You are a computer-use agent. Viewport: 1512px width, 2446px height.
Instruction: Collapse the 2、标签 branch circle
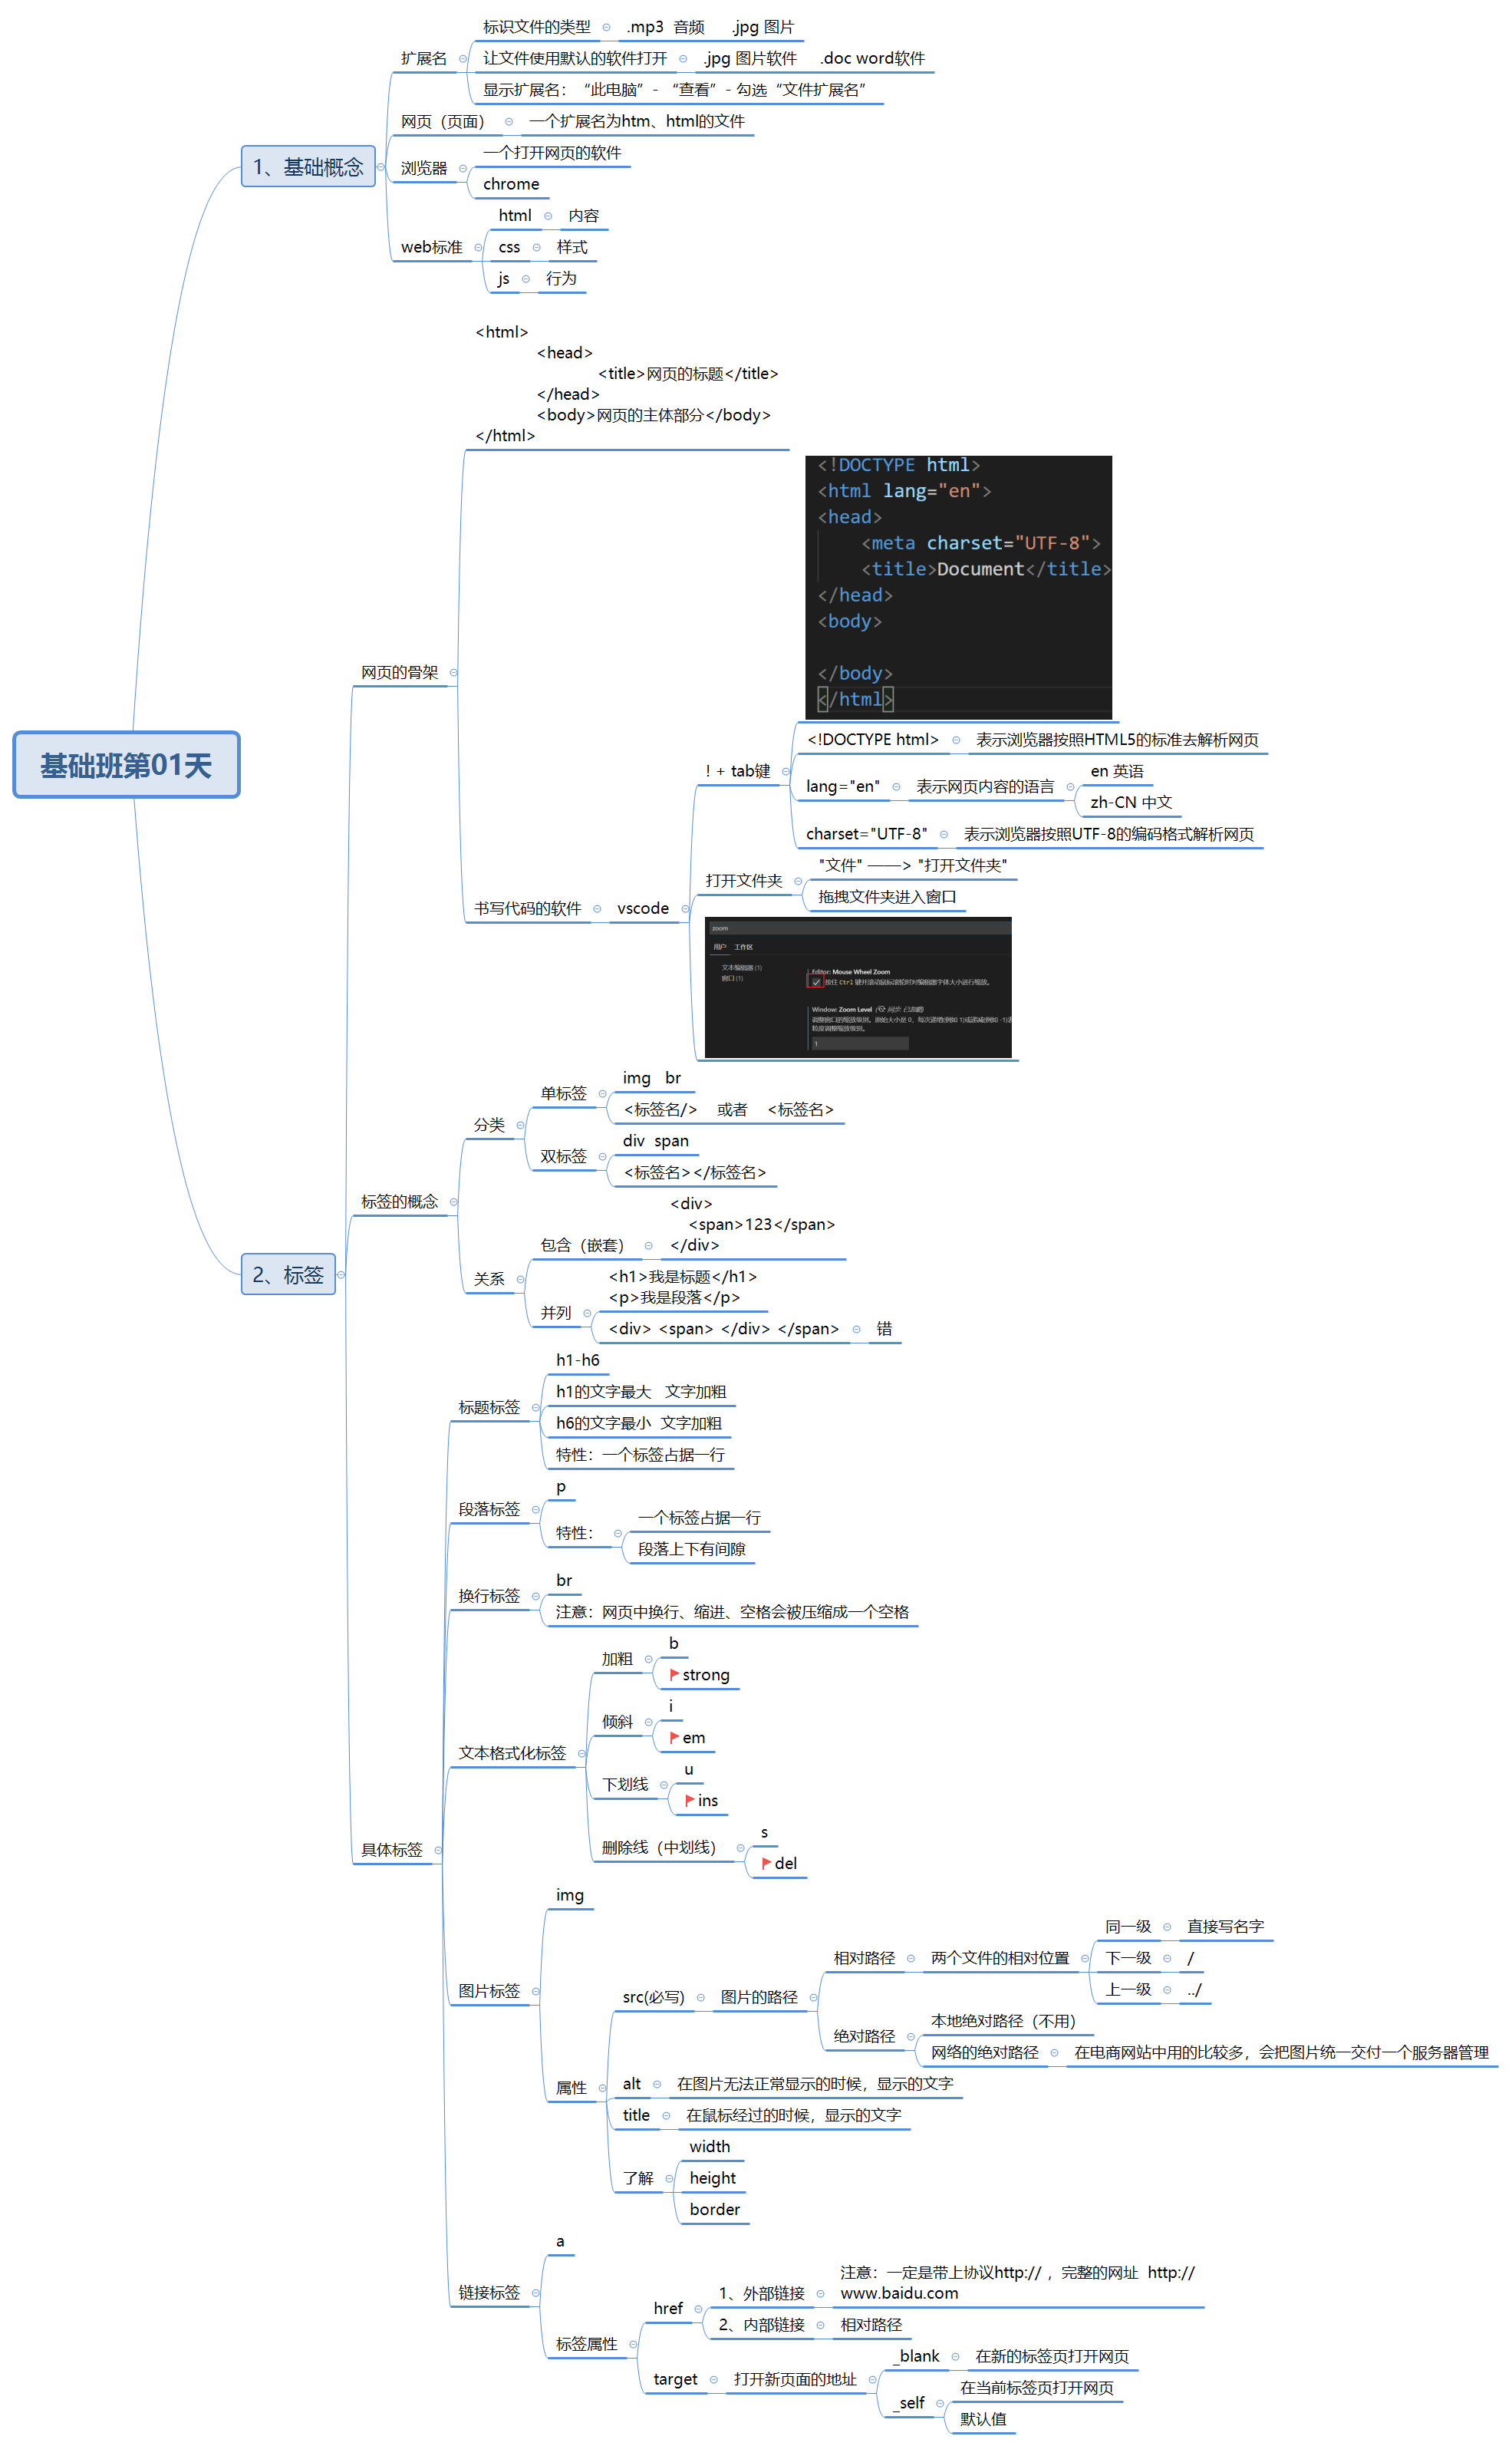[341, 1274]
